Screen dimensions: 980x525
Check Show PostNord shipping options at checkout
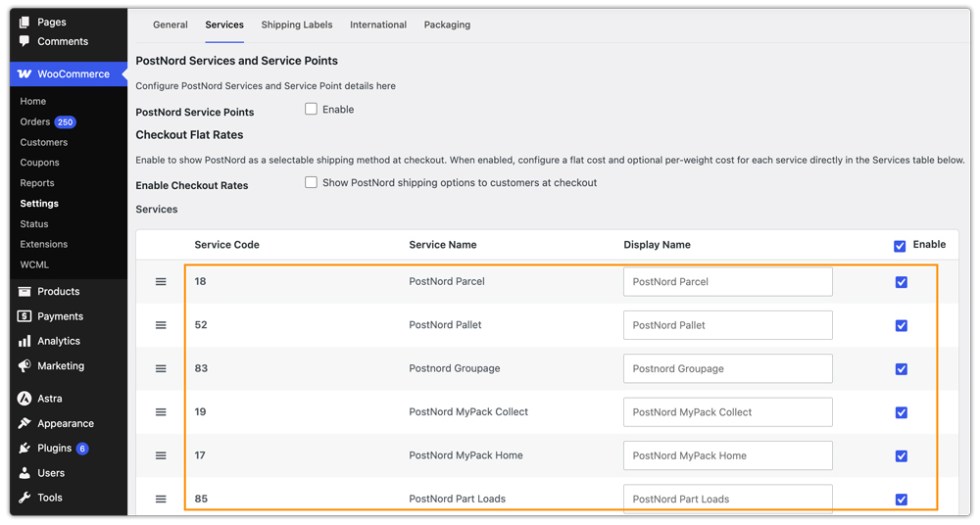pyautogui.click(x=311, y=182)
